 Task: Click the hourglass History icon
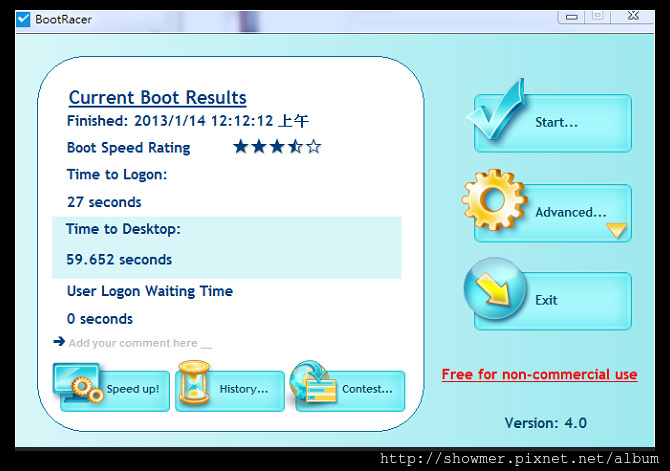tap(194, 383)
